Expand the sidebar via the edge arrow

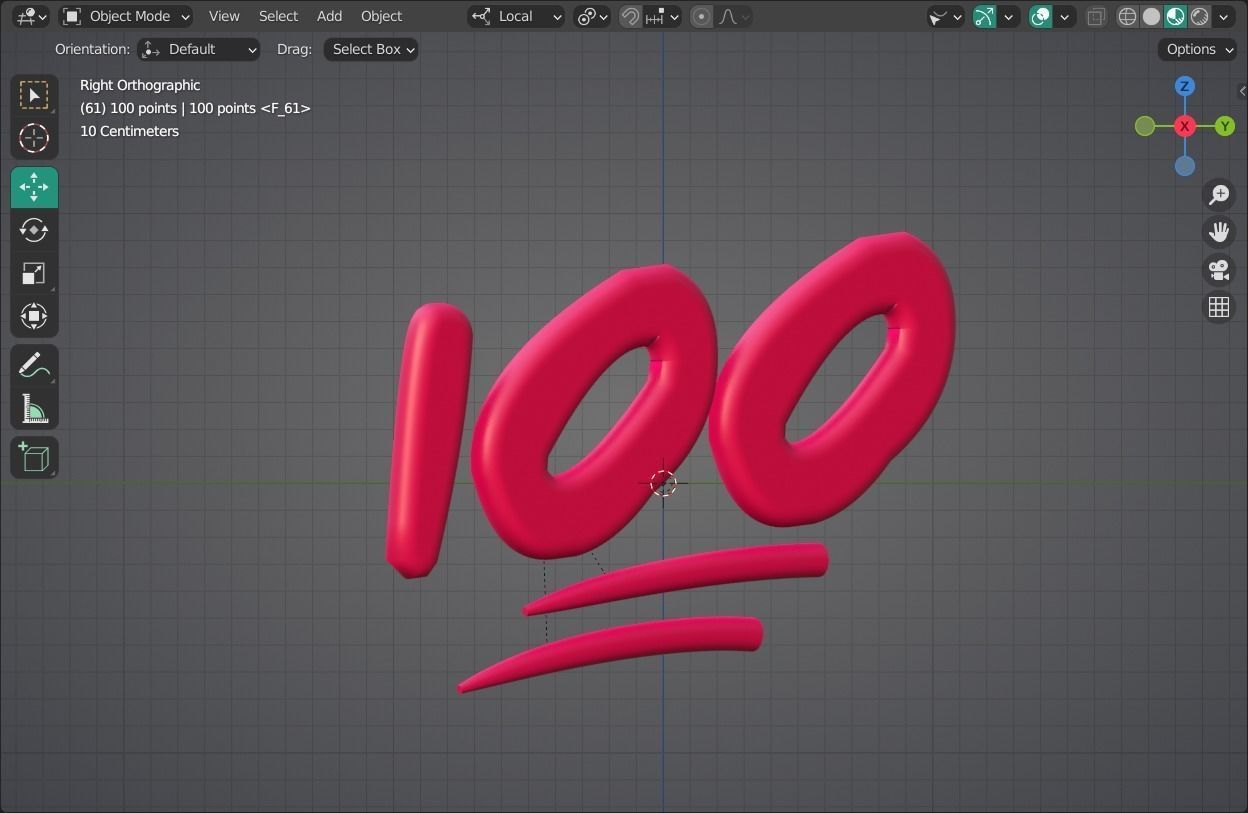pyautogui.click(x=1242, y=91)
